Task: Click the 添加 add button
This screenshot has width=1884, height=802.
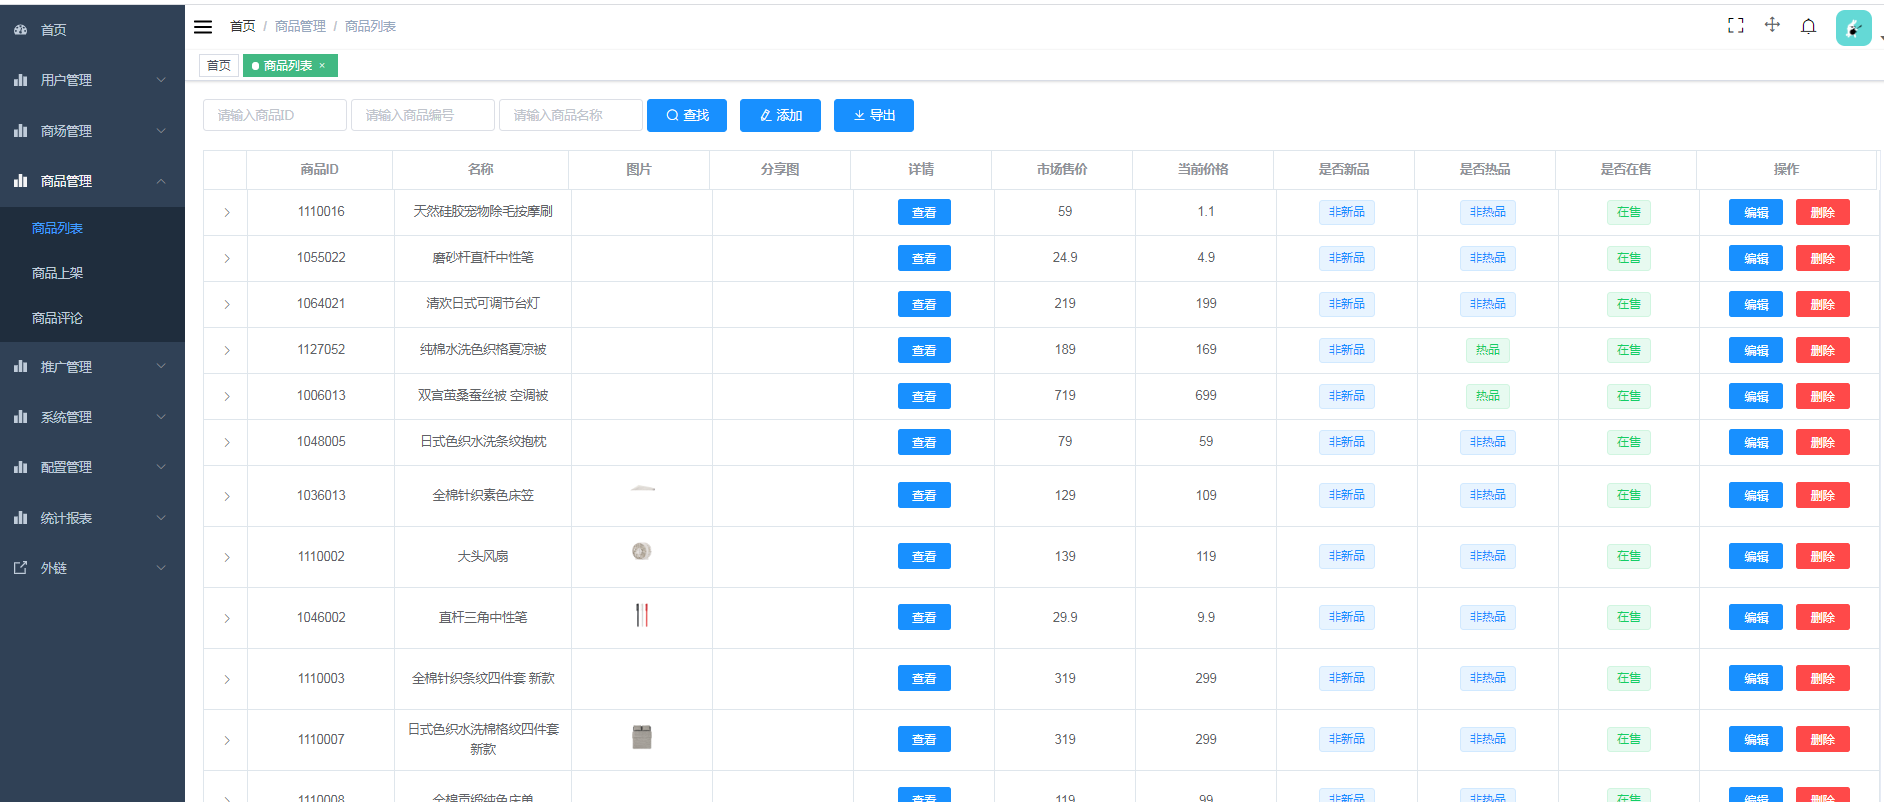Action: [780, 115]
